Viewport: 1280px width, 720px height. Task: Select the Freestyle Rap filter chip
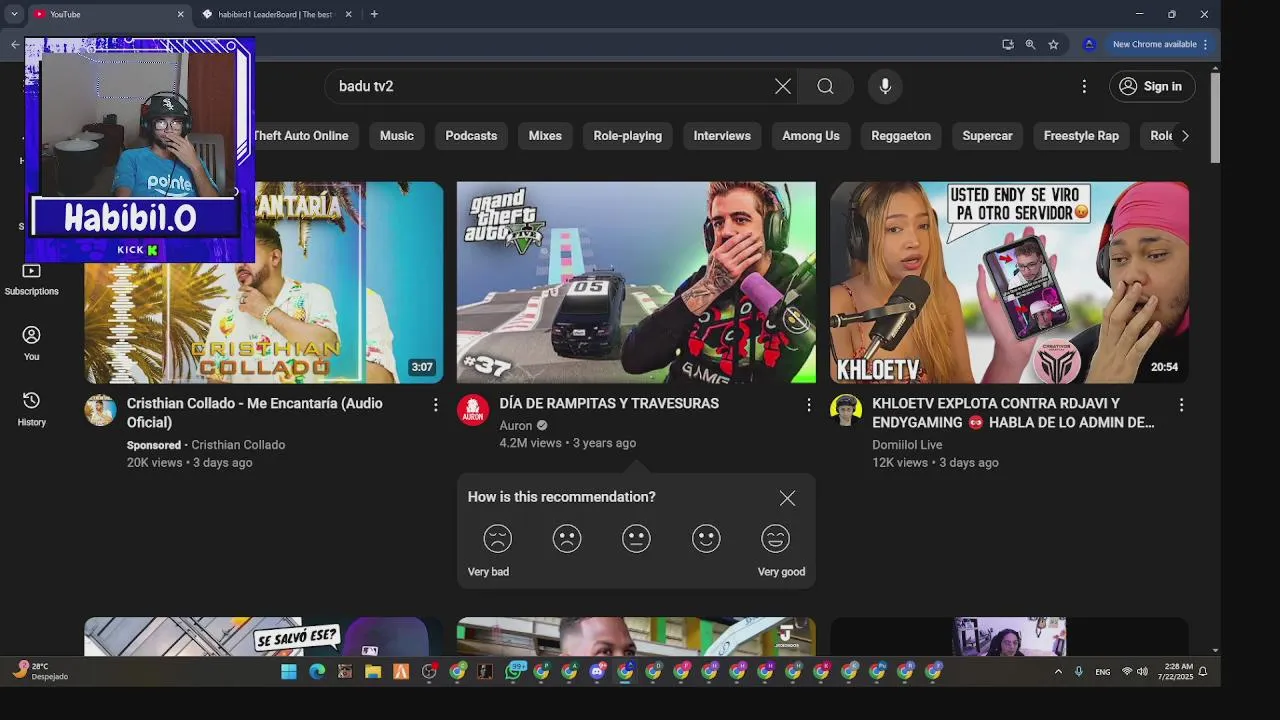(x=1081, y=136)
